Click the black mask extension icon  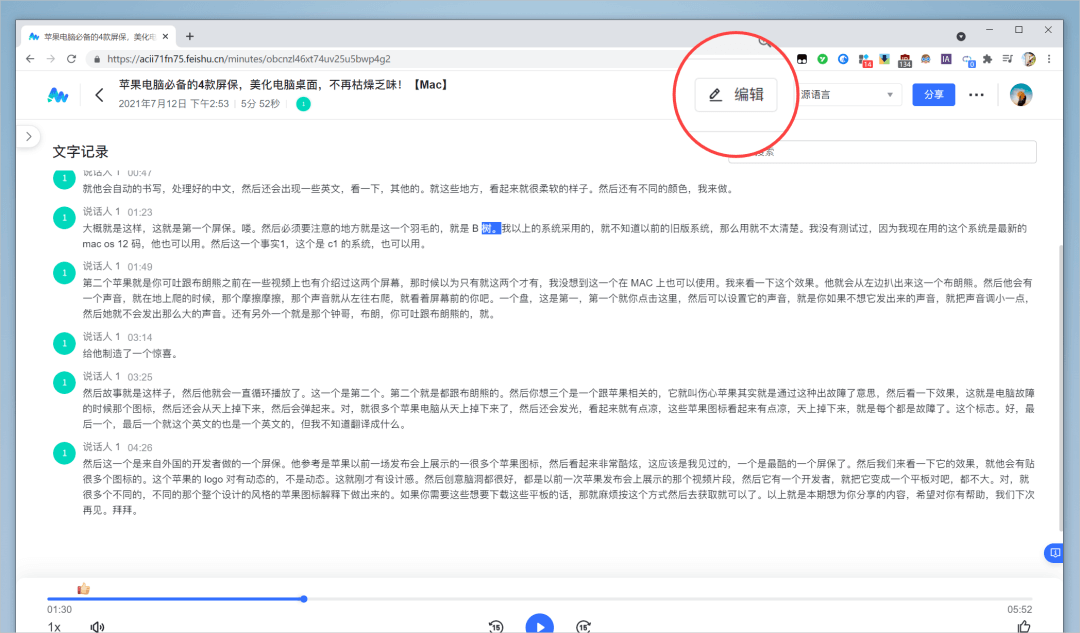pos(802,59)
